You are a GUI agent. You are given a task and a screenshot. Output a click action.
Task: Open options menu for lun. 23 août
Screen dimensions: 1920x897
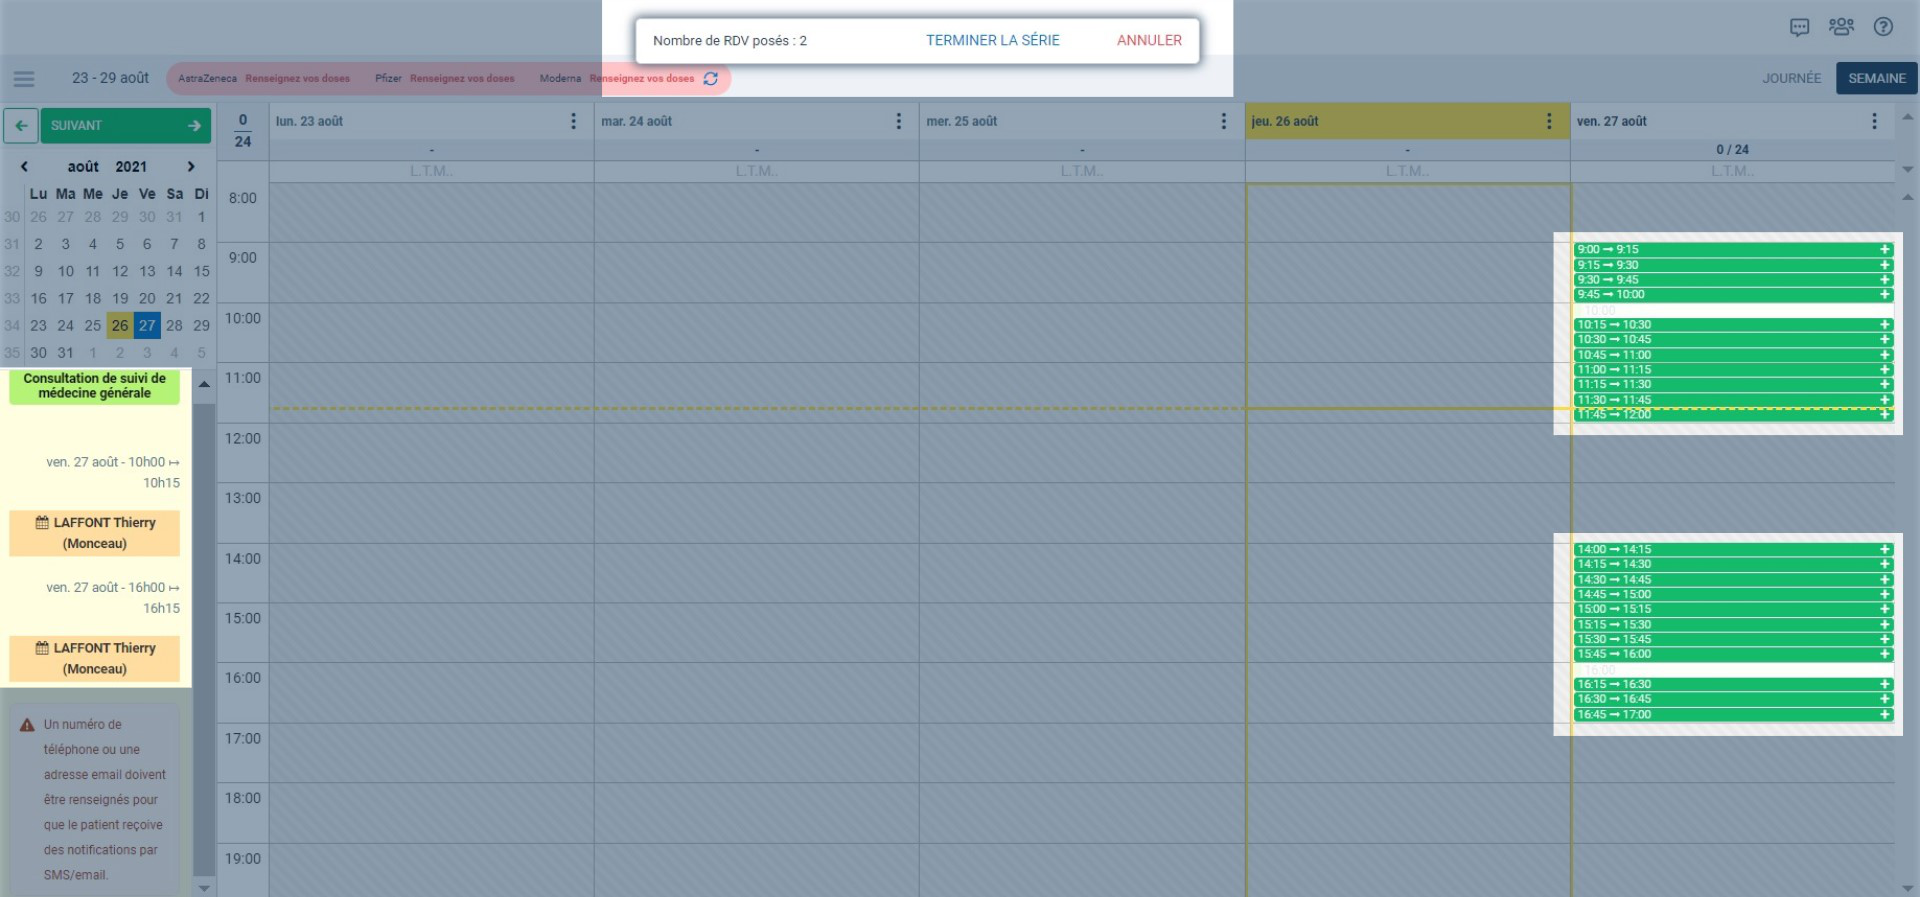click(x=573, y=121)
